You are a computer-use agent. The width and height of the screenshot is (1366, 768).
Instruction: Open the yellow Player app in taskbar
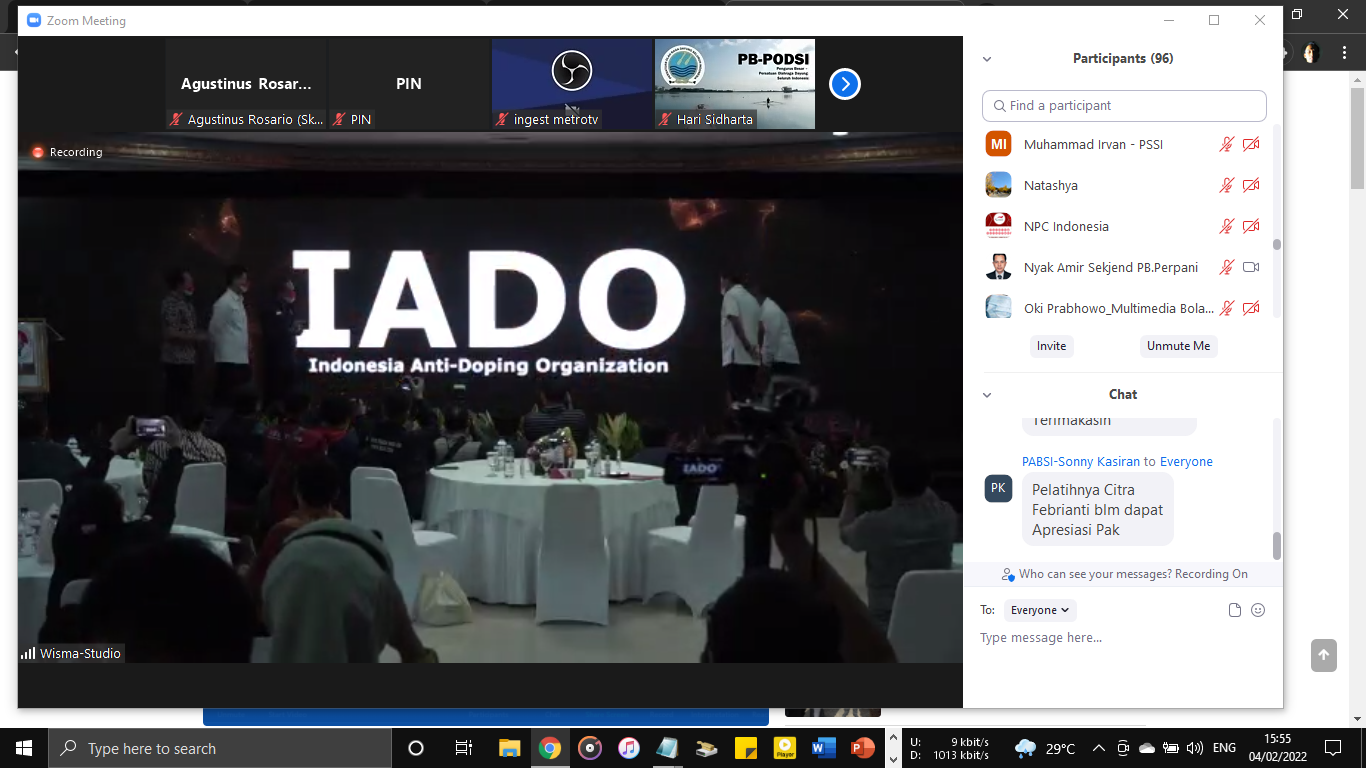785,748
